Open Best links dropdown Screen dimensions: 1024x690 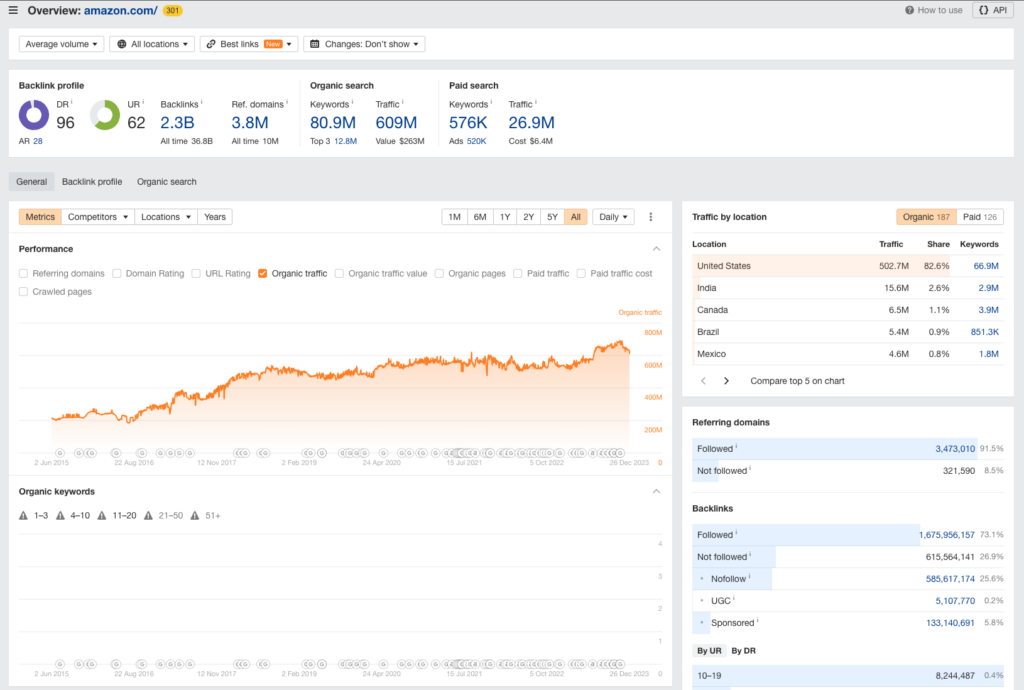click(249, 44)
